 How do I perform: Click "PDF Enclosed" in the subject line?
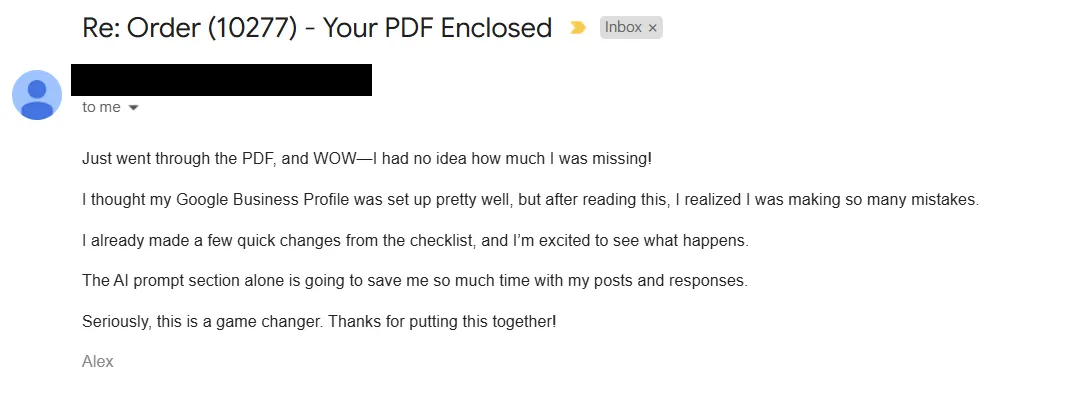click(x=463, y=28)
